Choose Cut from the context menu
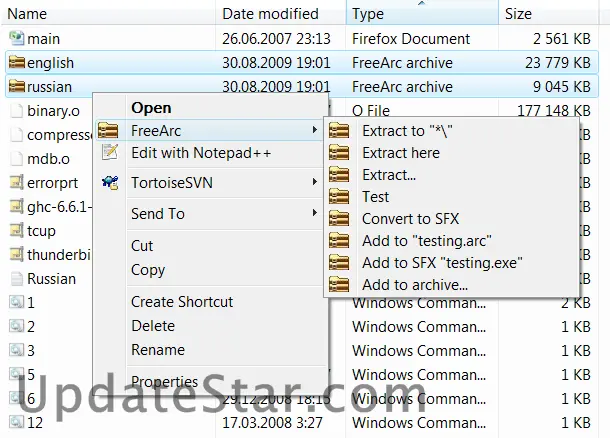This screenshot has height=438, width=610. click(210, 246)
